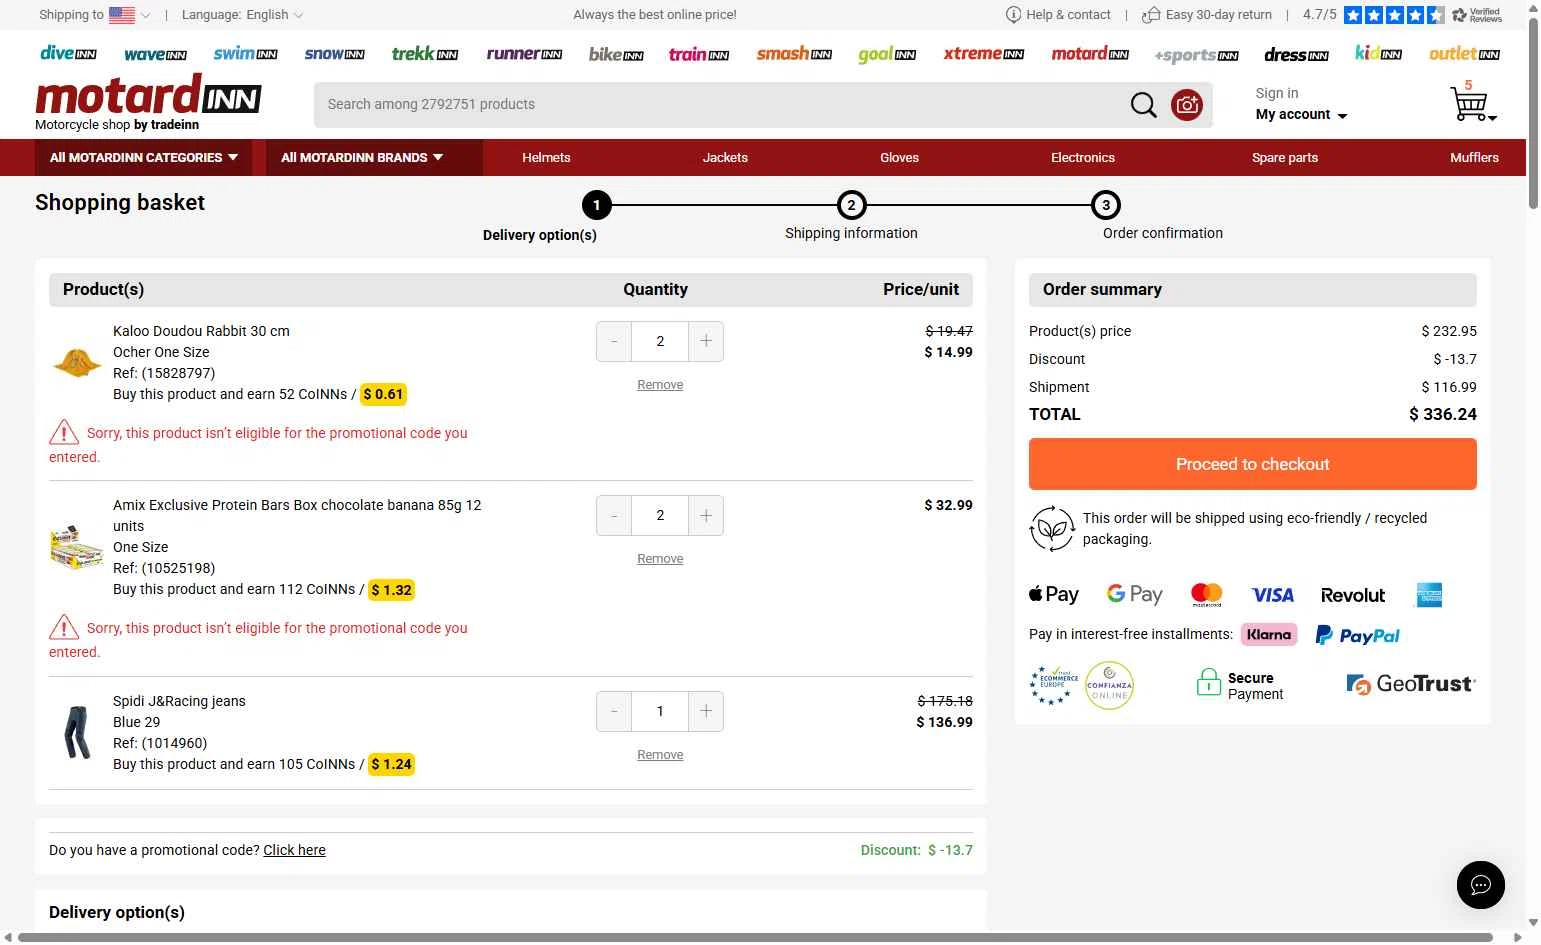The width and height of the screenshot is (1541, 945).
Task: Click the Kaloo Rabbit quantity field
Action: coord(660,341)
